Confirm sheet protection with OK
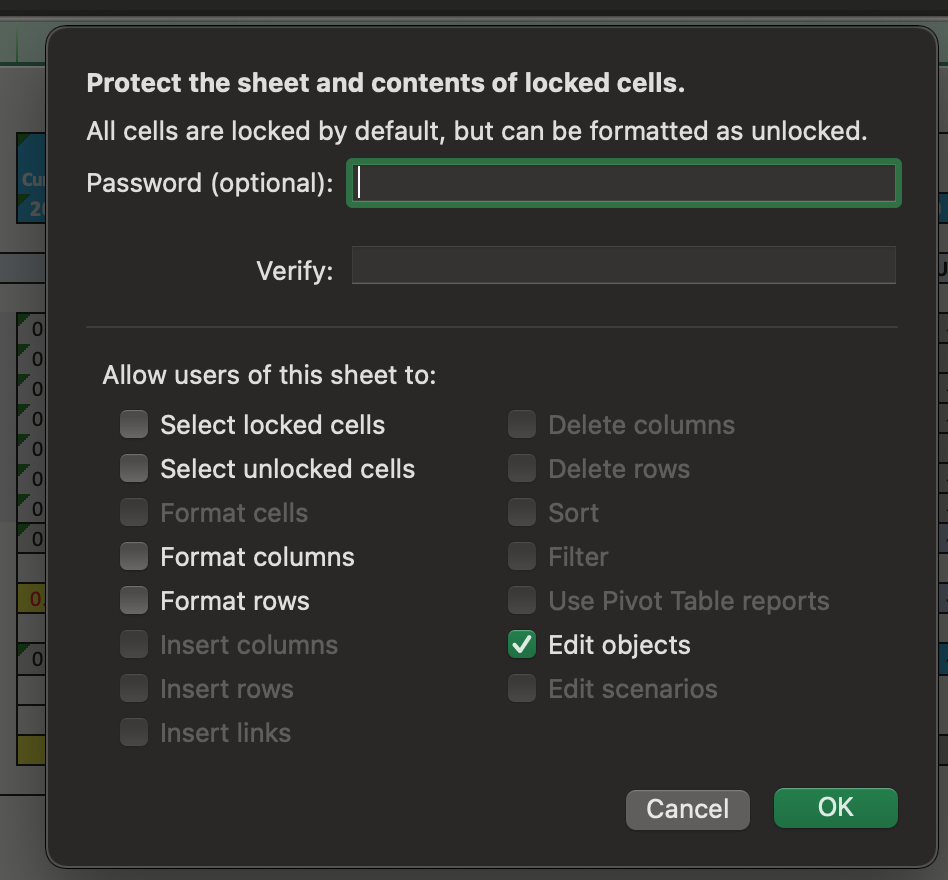Image resolution: width=948 pixels, height=880 pixels. (835, 808)
